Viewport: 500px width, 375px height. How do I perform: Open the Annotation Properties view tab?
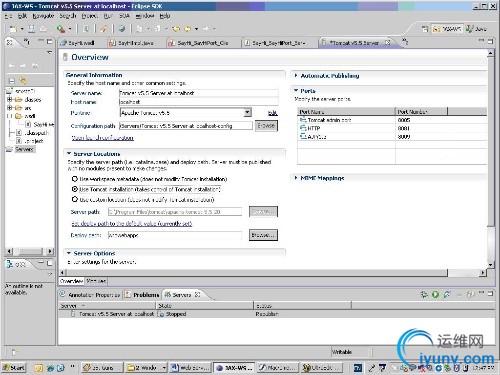(90, 295)
